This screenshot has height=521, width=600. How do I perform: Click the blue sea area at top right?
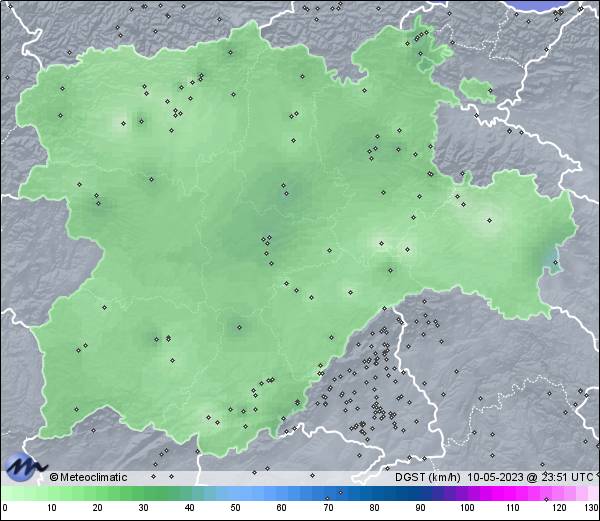coord(537,5)
